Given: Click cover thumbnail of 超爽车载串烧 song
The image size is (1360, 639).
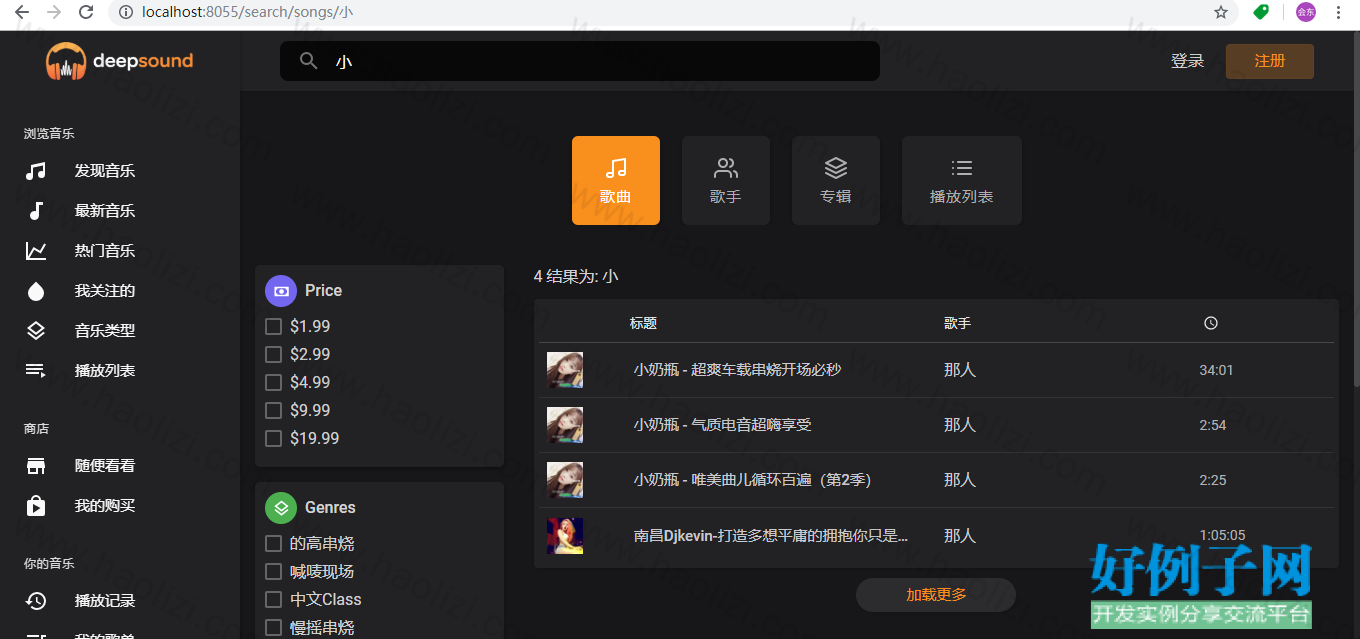Looking at the screenshot, I should point(565,370).
